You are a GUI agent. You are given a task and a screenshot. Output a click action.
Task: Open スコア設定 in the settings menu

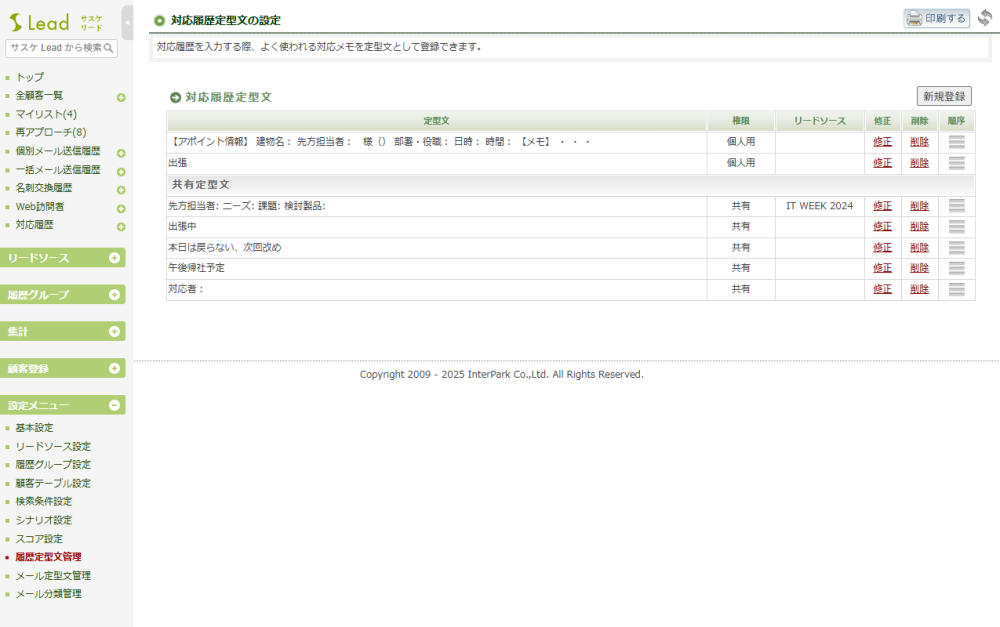coord(39,539)
